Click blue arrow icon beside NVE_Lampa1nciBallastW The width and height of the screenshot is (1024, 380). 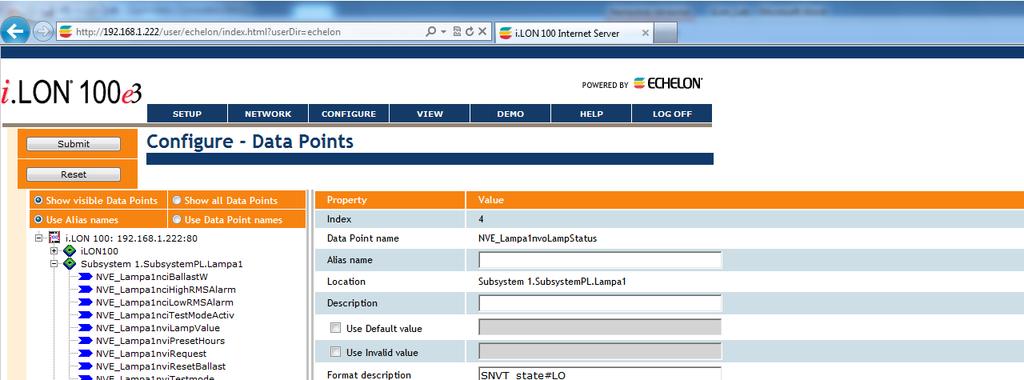[85, 277]
